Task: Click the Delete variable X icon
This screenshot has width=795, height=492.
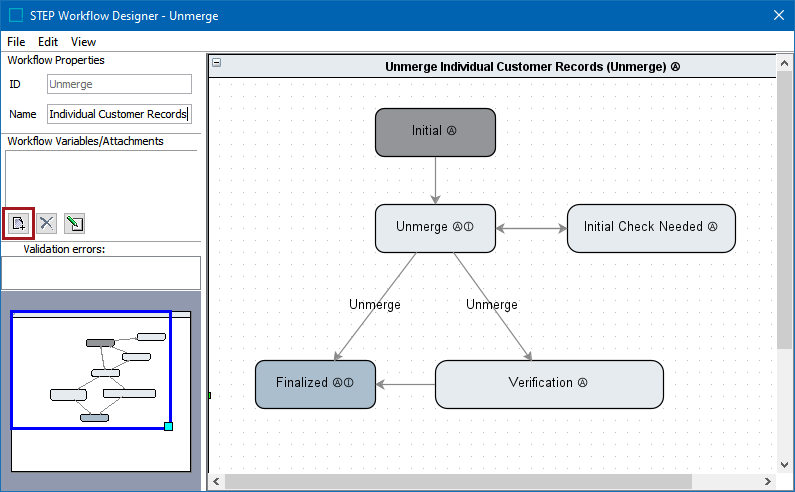Action: [47, 223]
